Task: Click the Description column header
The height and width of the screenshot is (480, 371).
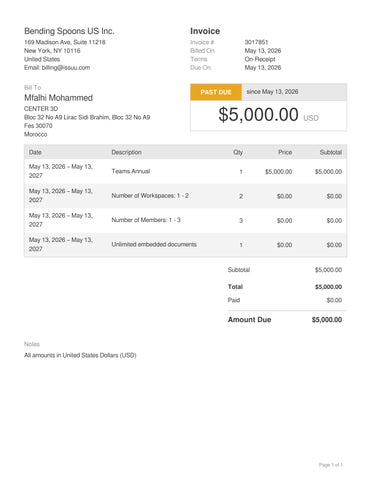Action: 126,152
